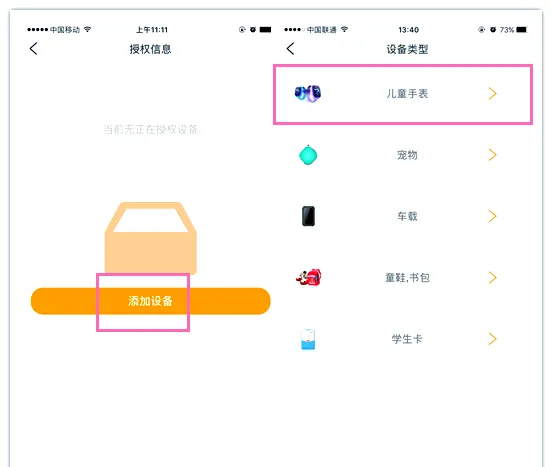Tap the back arrow on 设备类型 screen
The image size is (552, 467).
[290, 49]
